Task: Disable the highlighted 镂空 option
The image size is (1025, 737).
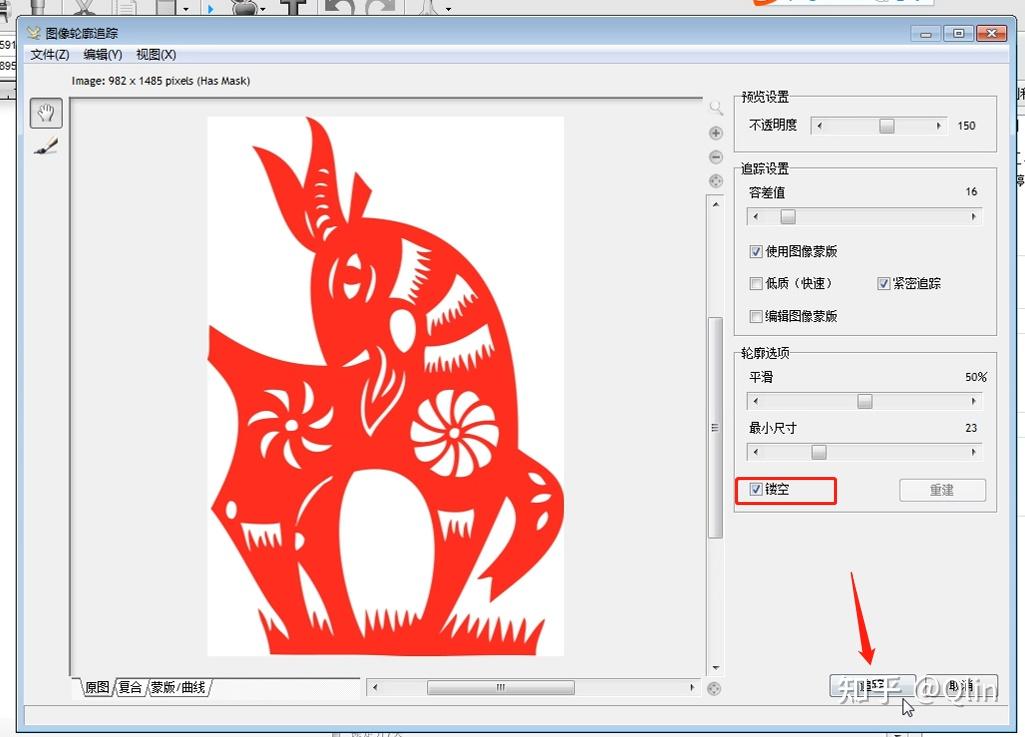Action: [x=757, y=490]
